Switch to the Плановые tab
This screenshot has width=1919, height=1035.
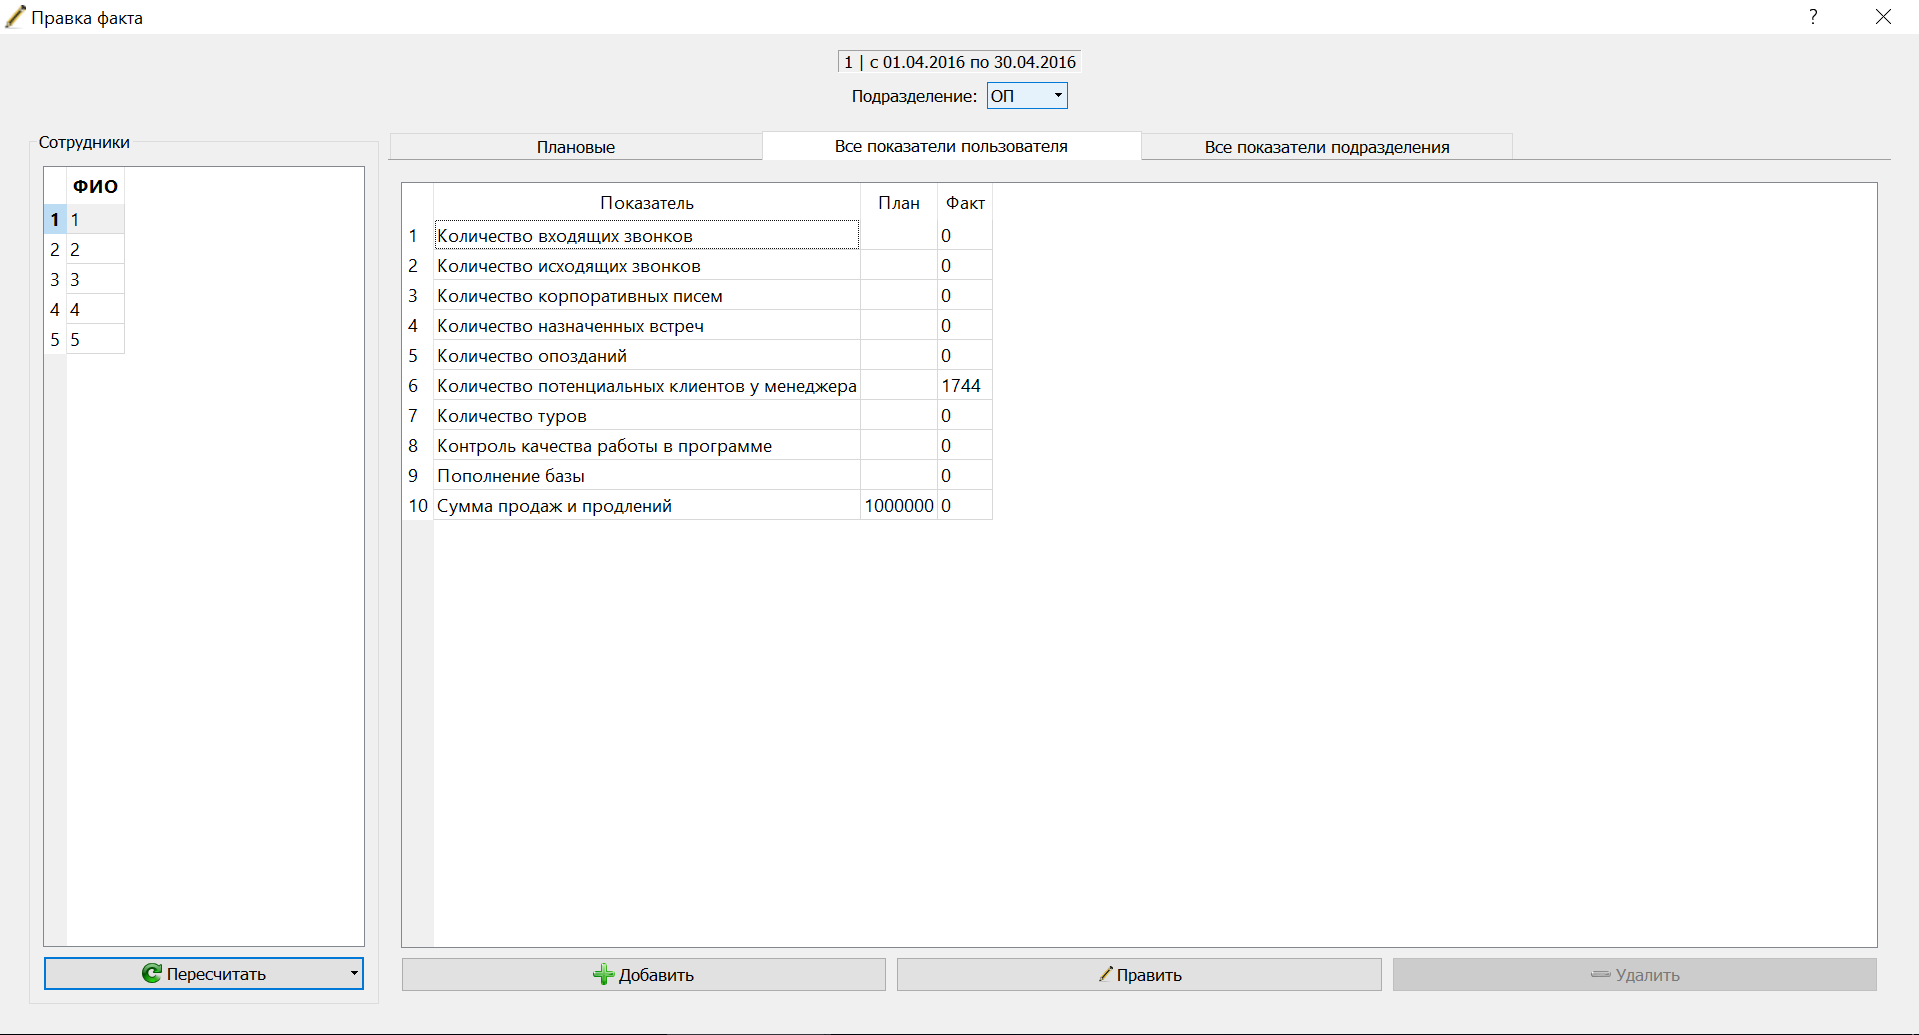click(x=576, y=147)
